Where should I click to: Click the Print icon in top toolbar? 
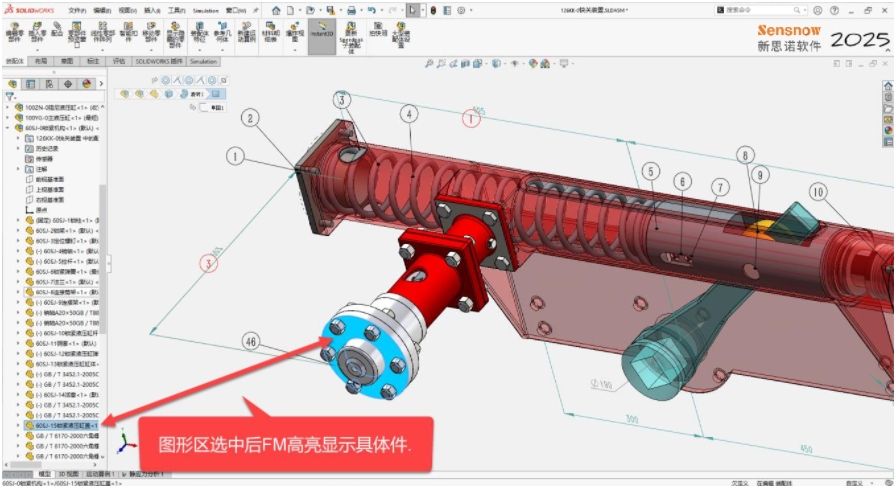click(x=346, y=10)
